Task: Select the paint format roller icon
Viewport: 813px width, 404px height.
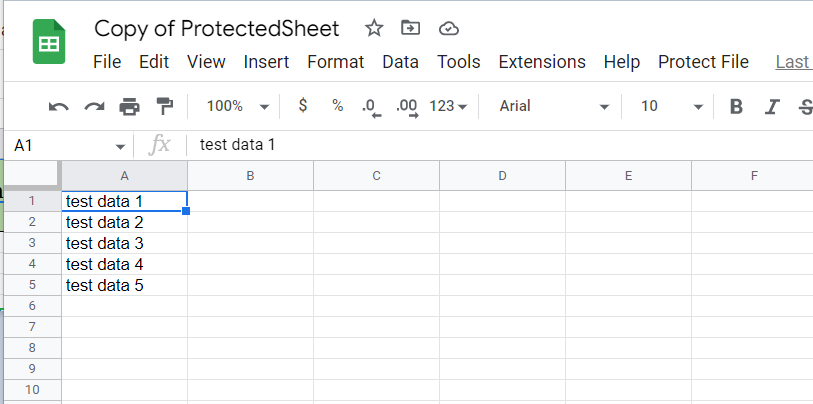Action: pyautogui.click(x=165, y=107)
